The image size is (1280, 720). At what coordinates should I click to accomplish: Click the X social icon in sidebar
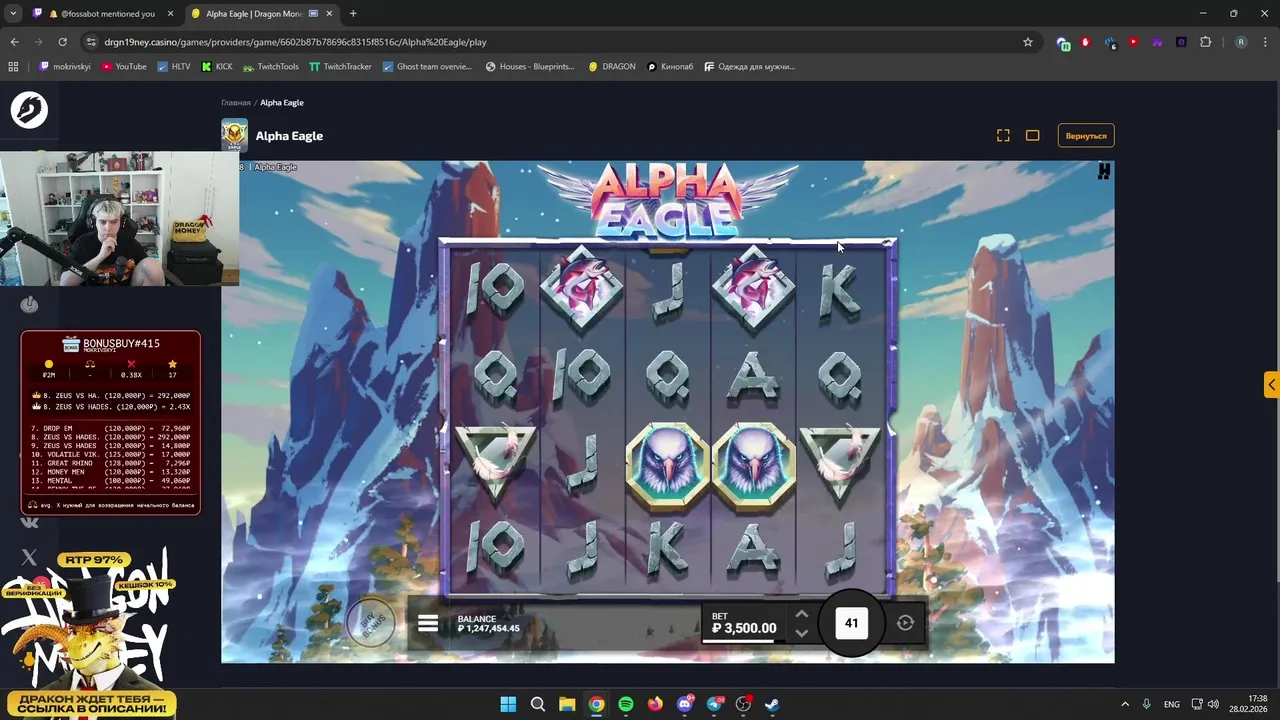pos(29,557)
